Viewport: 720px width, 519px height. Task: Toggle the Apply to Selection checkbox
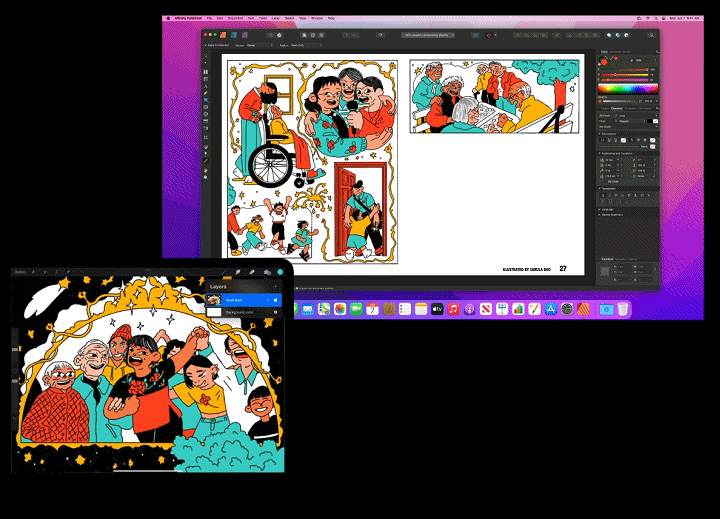point(205,45)
